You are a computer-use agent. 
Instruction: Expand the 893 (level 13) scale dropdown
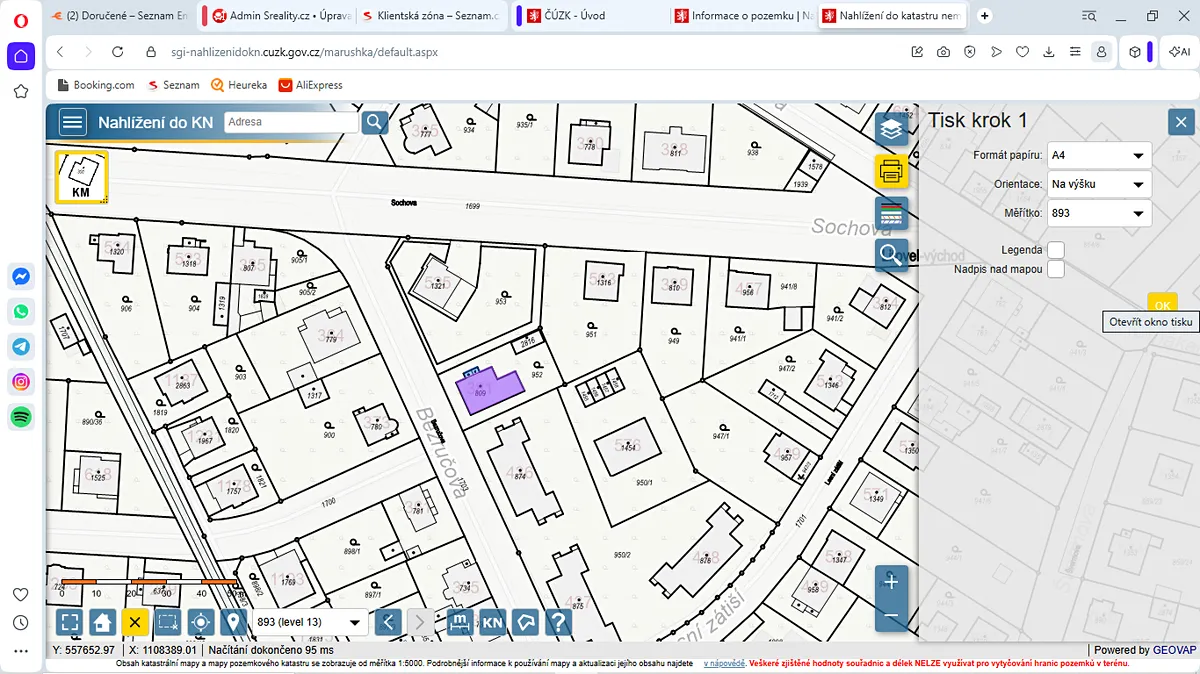point(309,622)
